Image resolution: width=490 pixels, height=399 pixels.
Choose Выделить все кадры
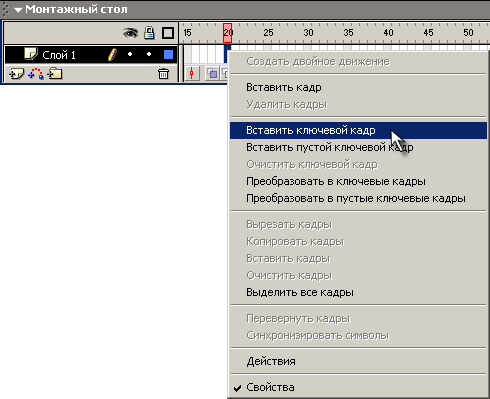(x=358, y=293)
